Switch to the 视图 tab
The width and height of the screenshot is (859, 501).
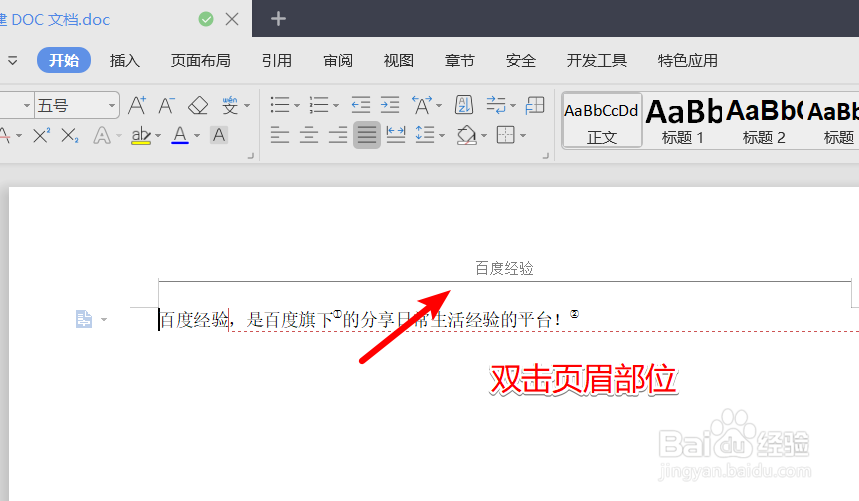[399, 60]
